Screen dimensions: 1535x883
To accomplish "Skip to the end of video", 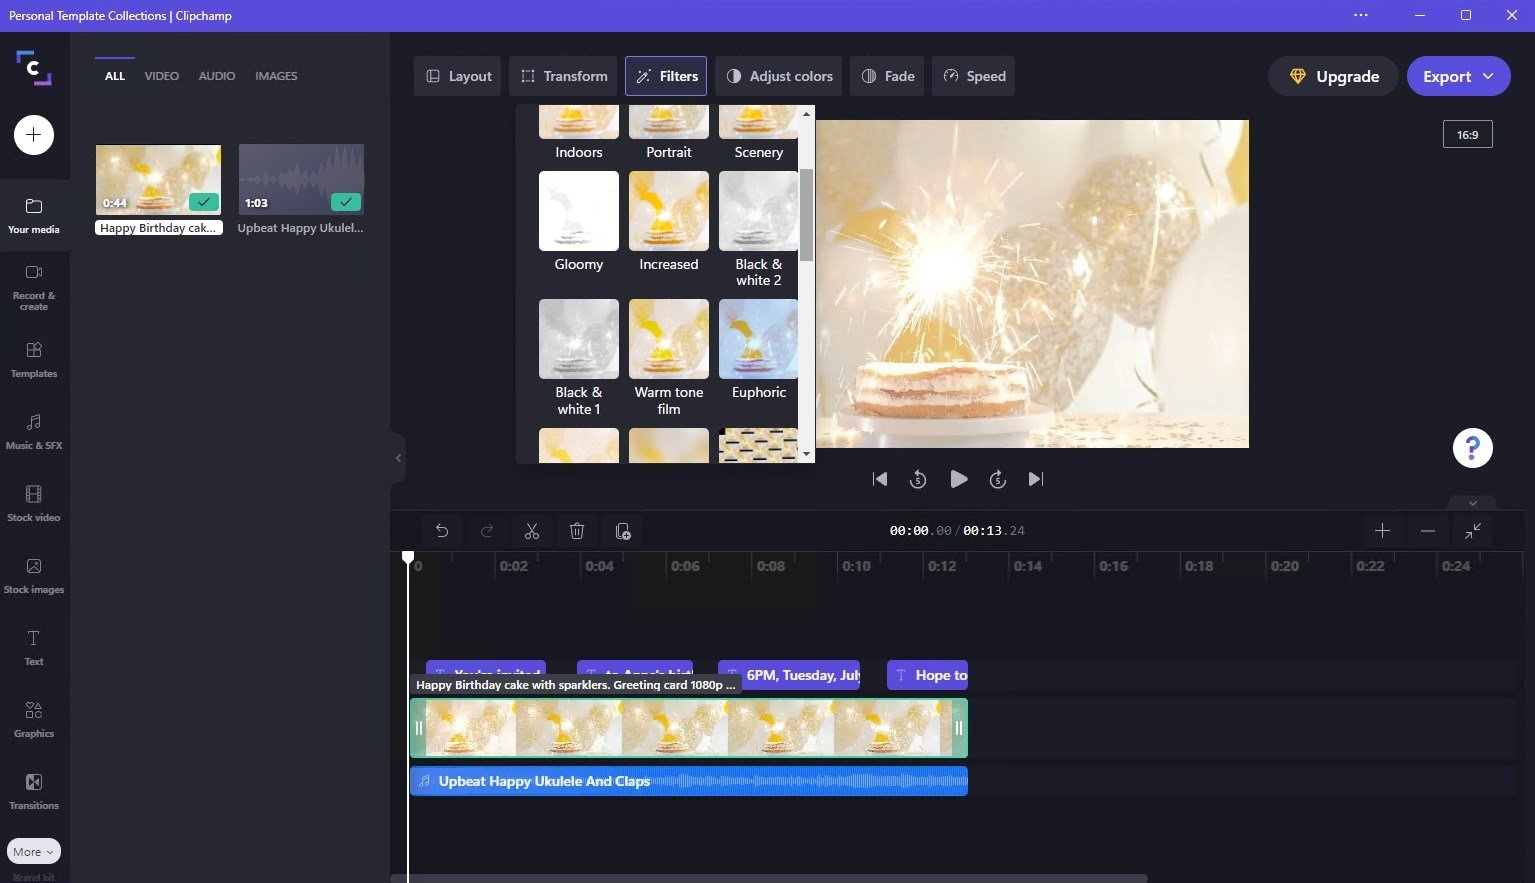I will tap(1036, 479).
